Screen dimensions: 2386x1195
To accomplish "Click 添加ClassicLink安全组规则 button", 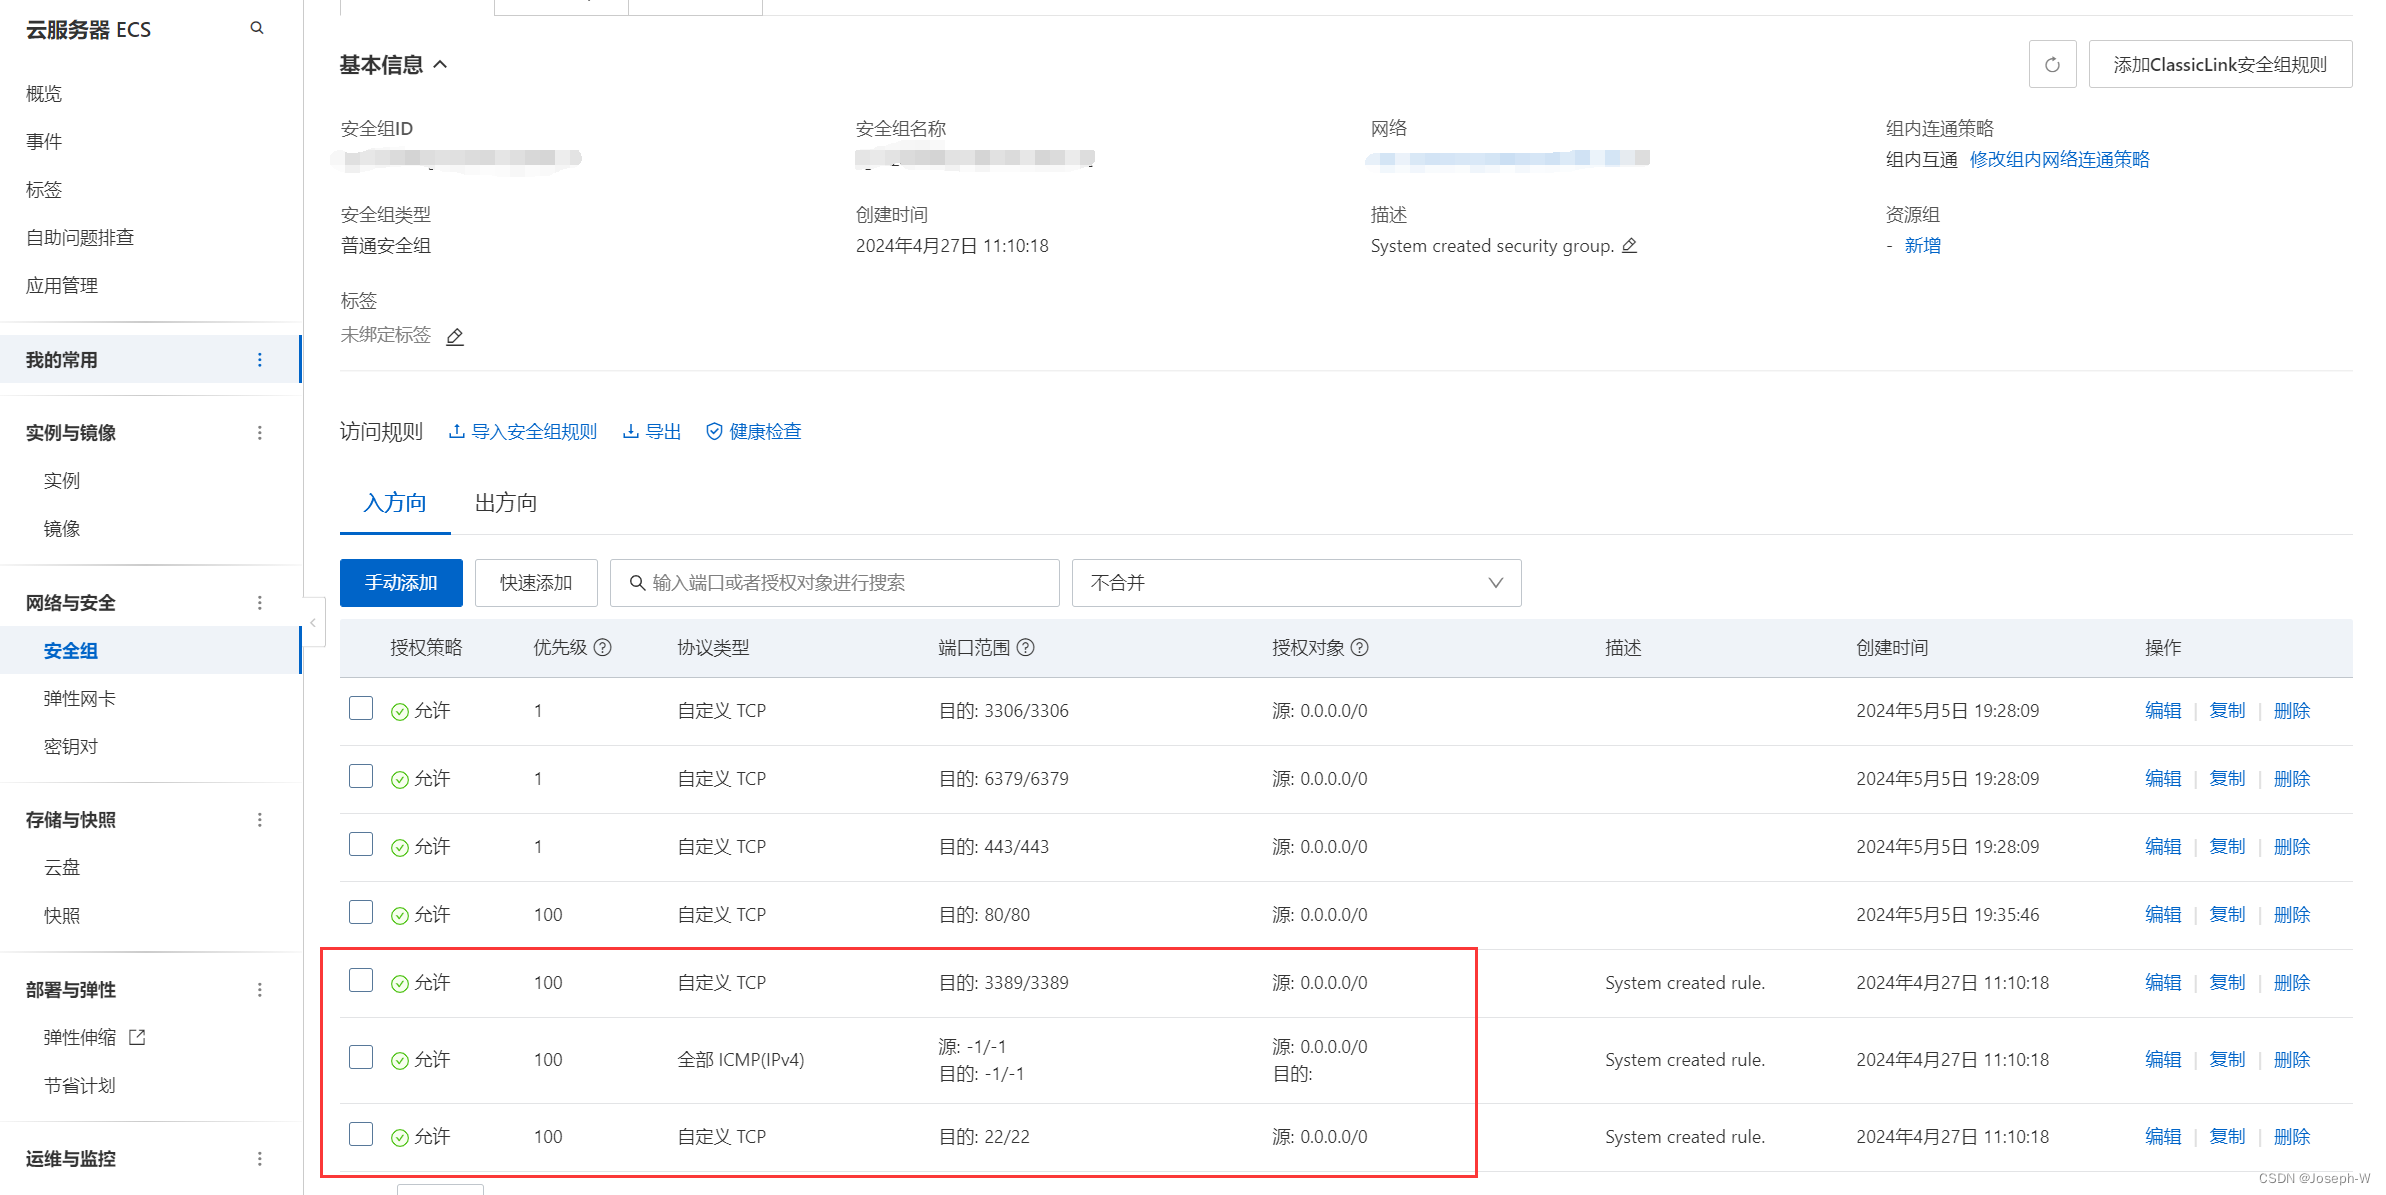I will coord(2220,64).
